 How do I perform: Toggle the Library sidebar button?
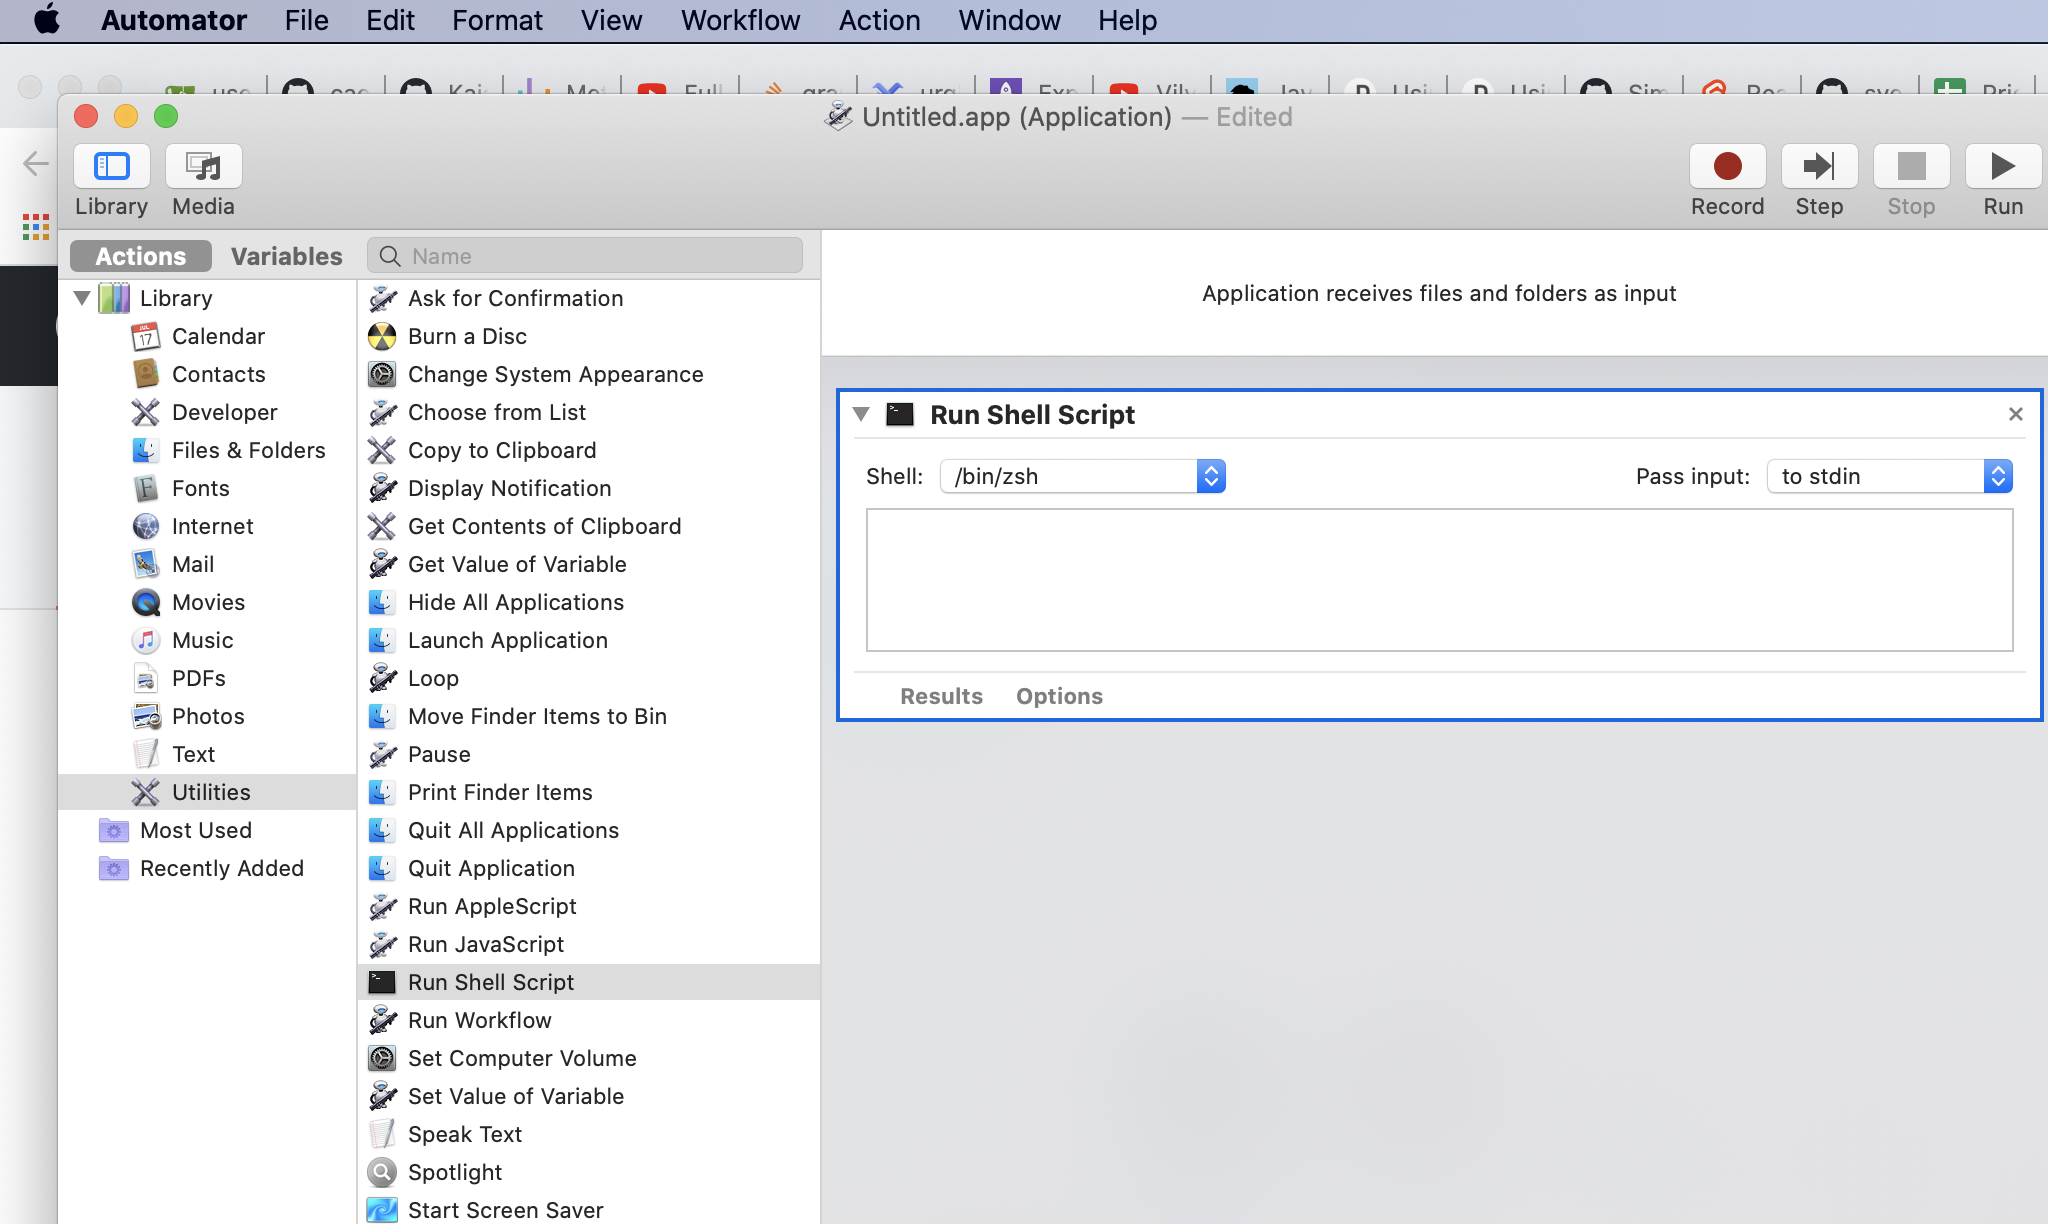coord(111,166)
